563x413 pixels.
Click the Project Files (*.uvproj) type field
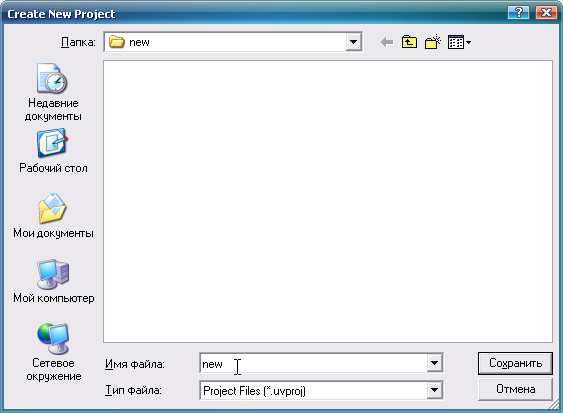click(313, 390)
